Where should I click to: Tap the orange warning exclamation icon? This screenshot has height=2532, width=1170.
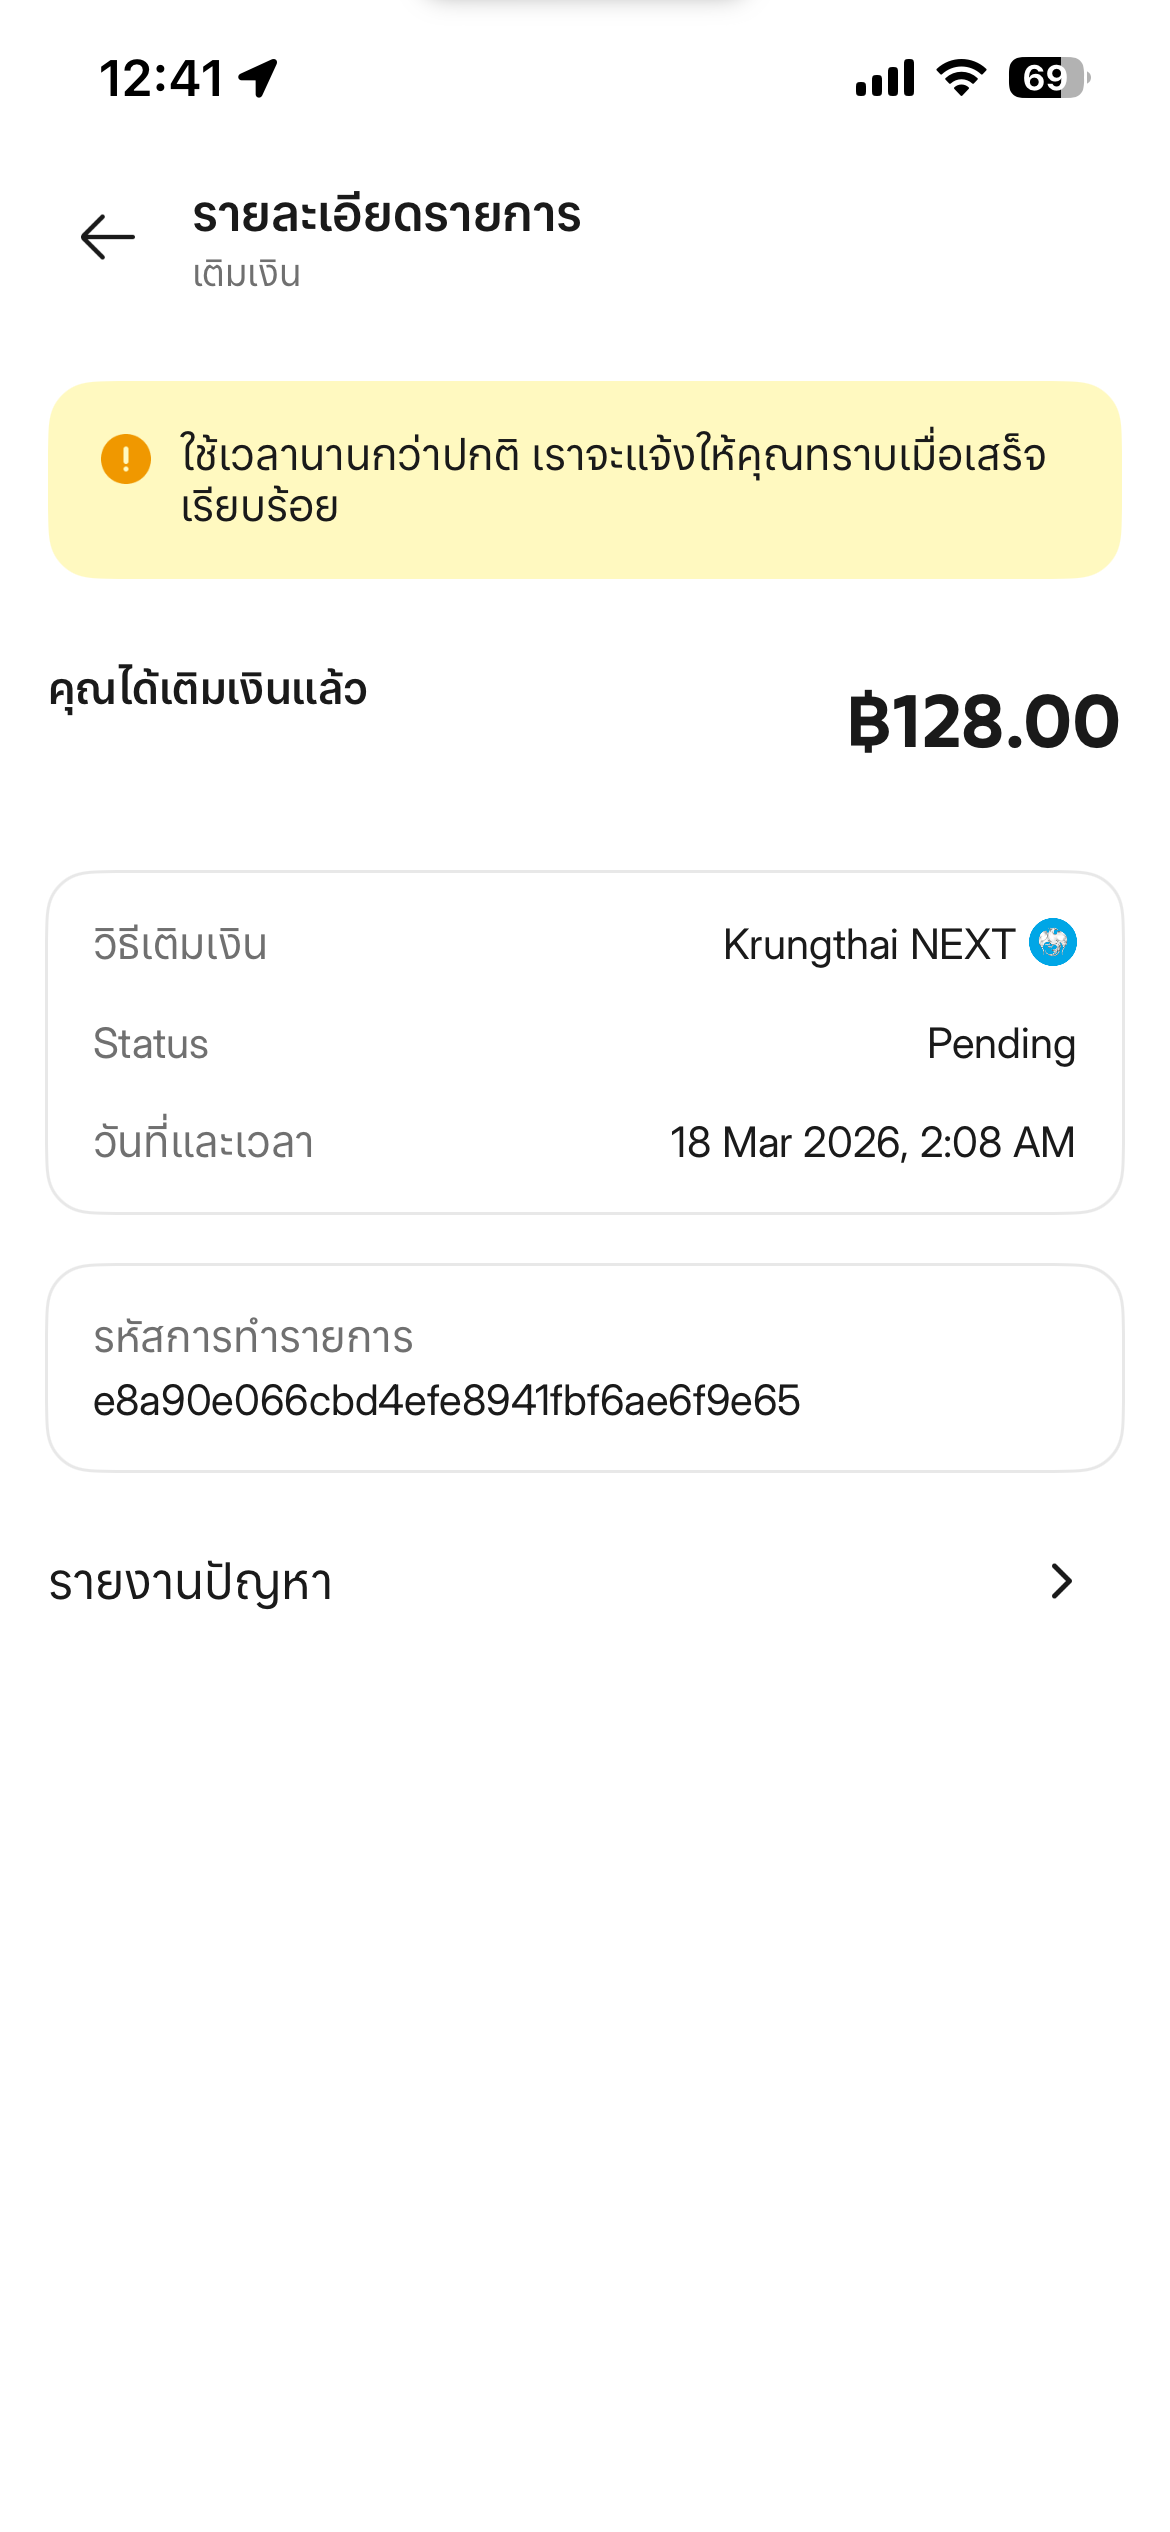pos(126,459)
